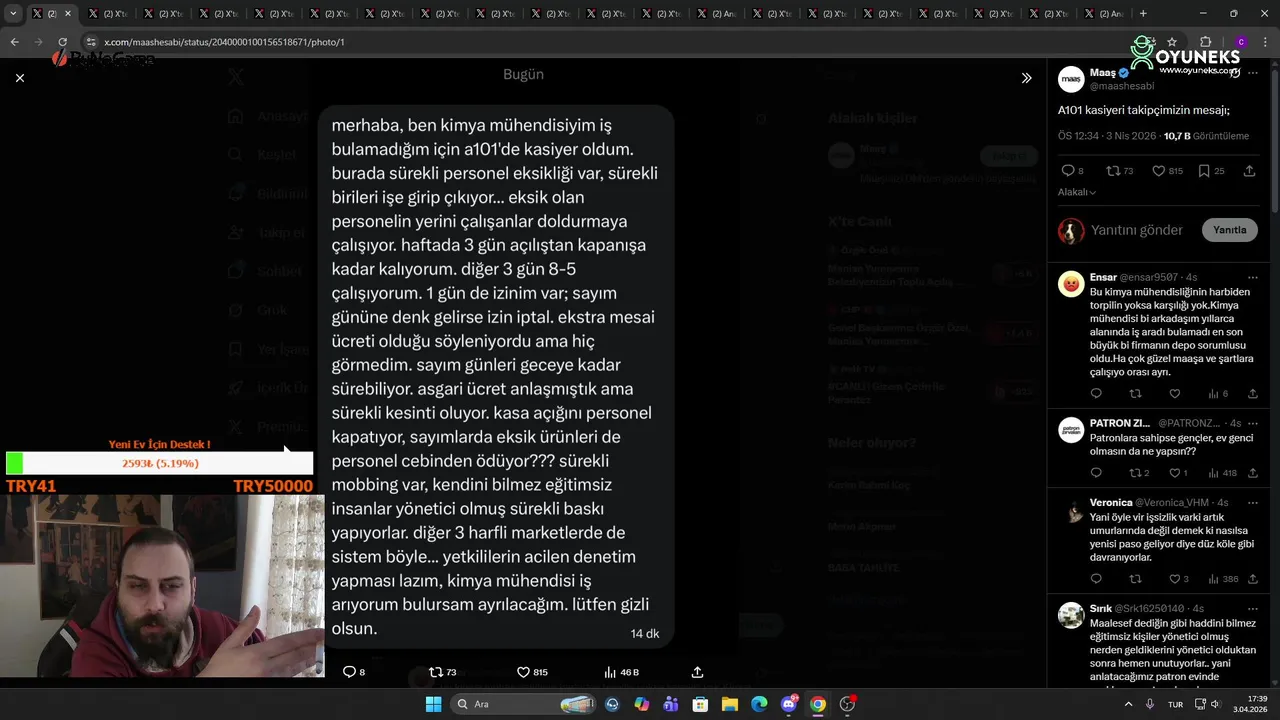
Task: Open the Alakalı reply sorting dropdown
Action: click(1077, 192)
